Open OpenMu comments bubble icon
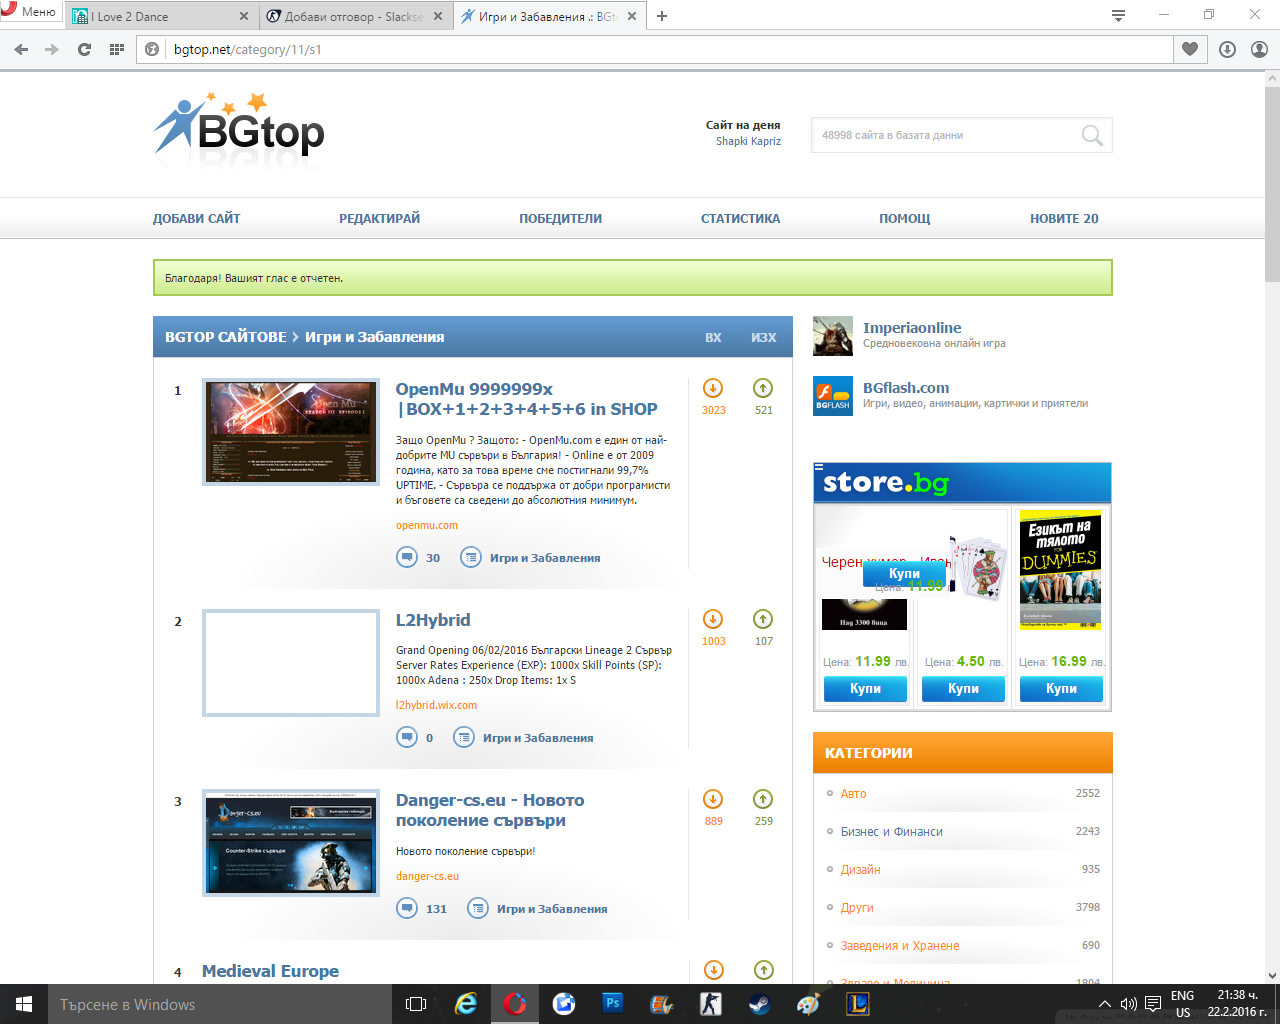 (407, 557)
